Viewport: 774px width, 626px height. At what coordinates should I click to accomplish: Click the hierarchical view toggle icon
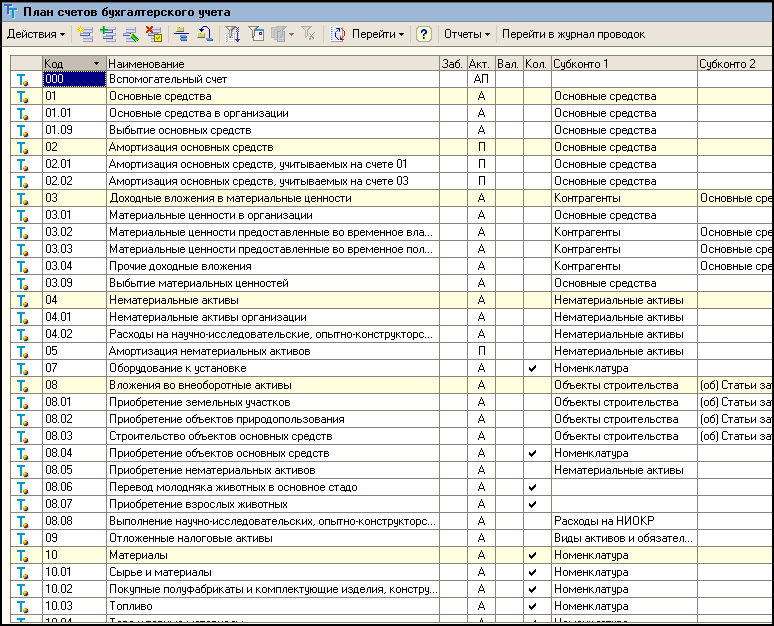click(x=182, y=34)
